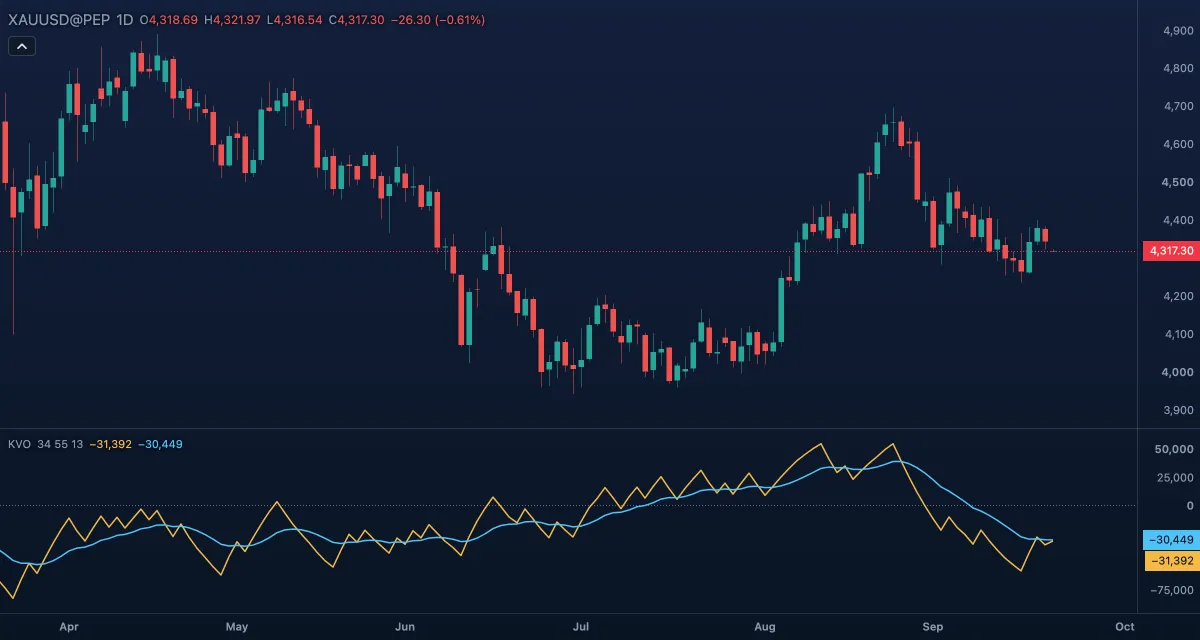
Task: Click the blue −30,449 value in KVO legend
Action: click(160, 444)
